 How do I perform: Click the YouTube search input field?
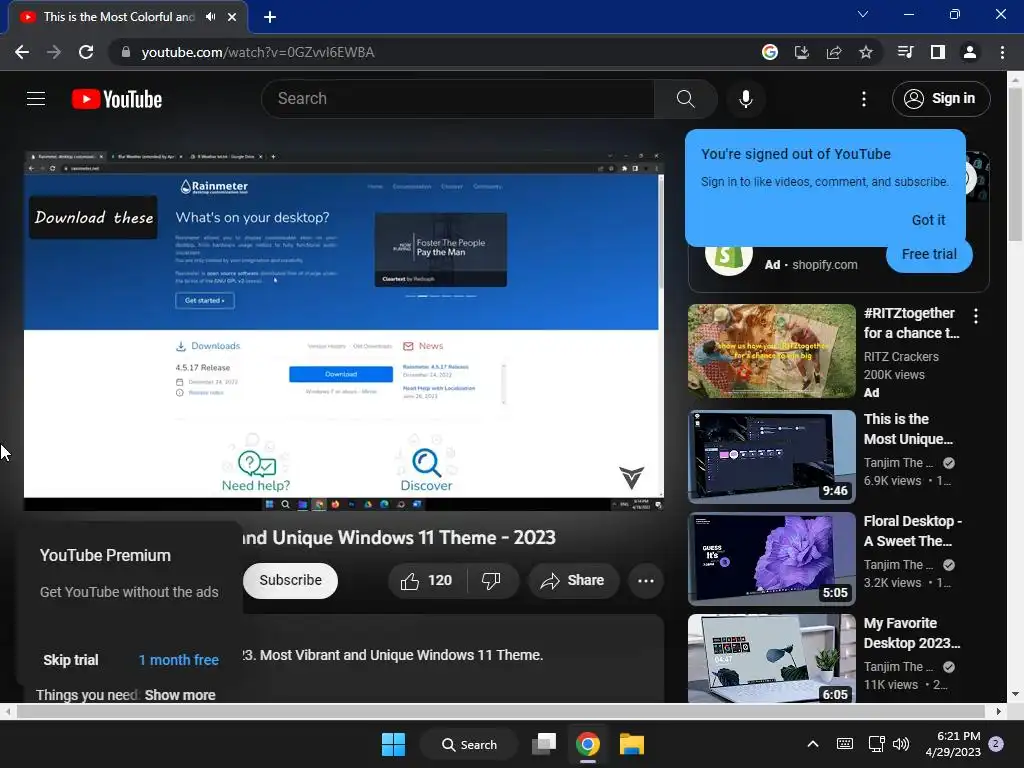coord(458,99)
